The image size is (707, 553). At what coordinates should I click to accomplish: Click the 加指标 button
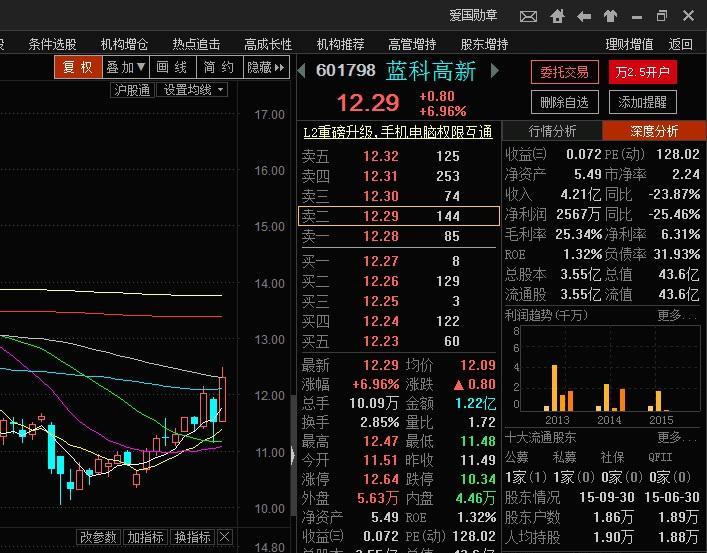point(145,537)
